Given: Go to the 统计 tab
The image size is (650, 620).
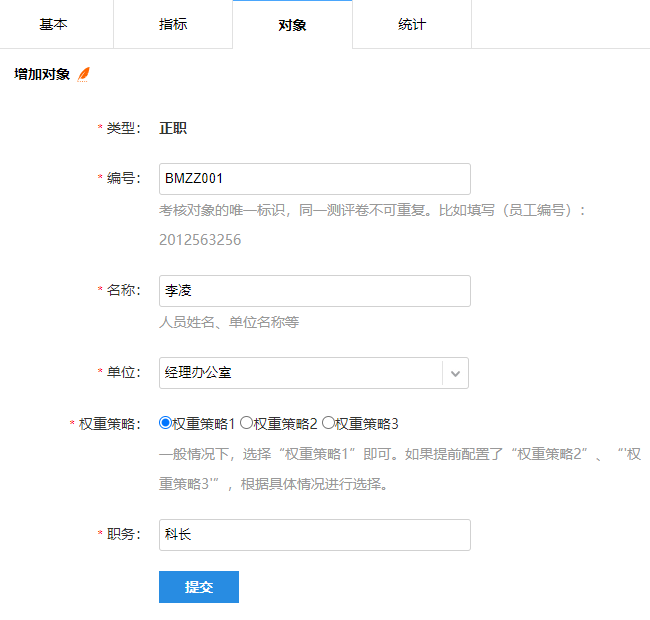Looking at the screenshot, I should [x=411, y=24].
